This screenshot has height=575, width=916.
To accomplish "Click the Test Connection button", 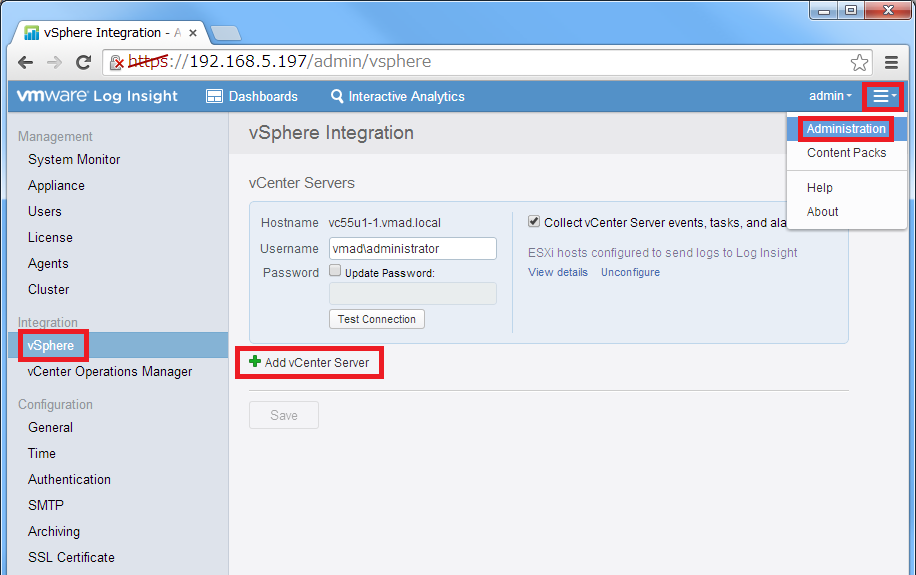I will [377, 319].
